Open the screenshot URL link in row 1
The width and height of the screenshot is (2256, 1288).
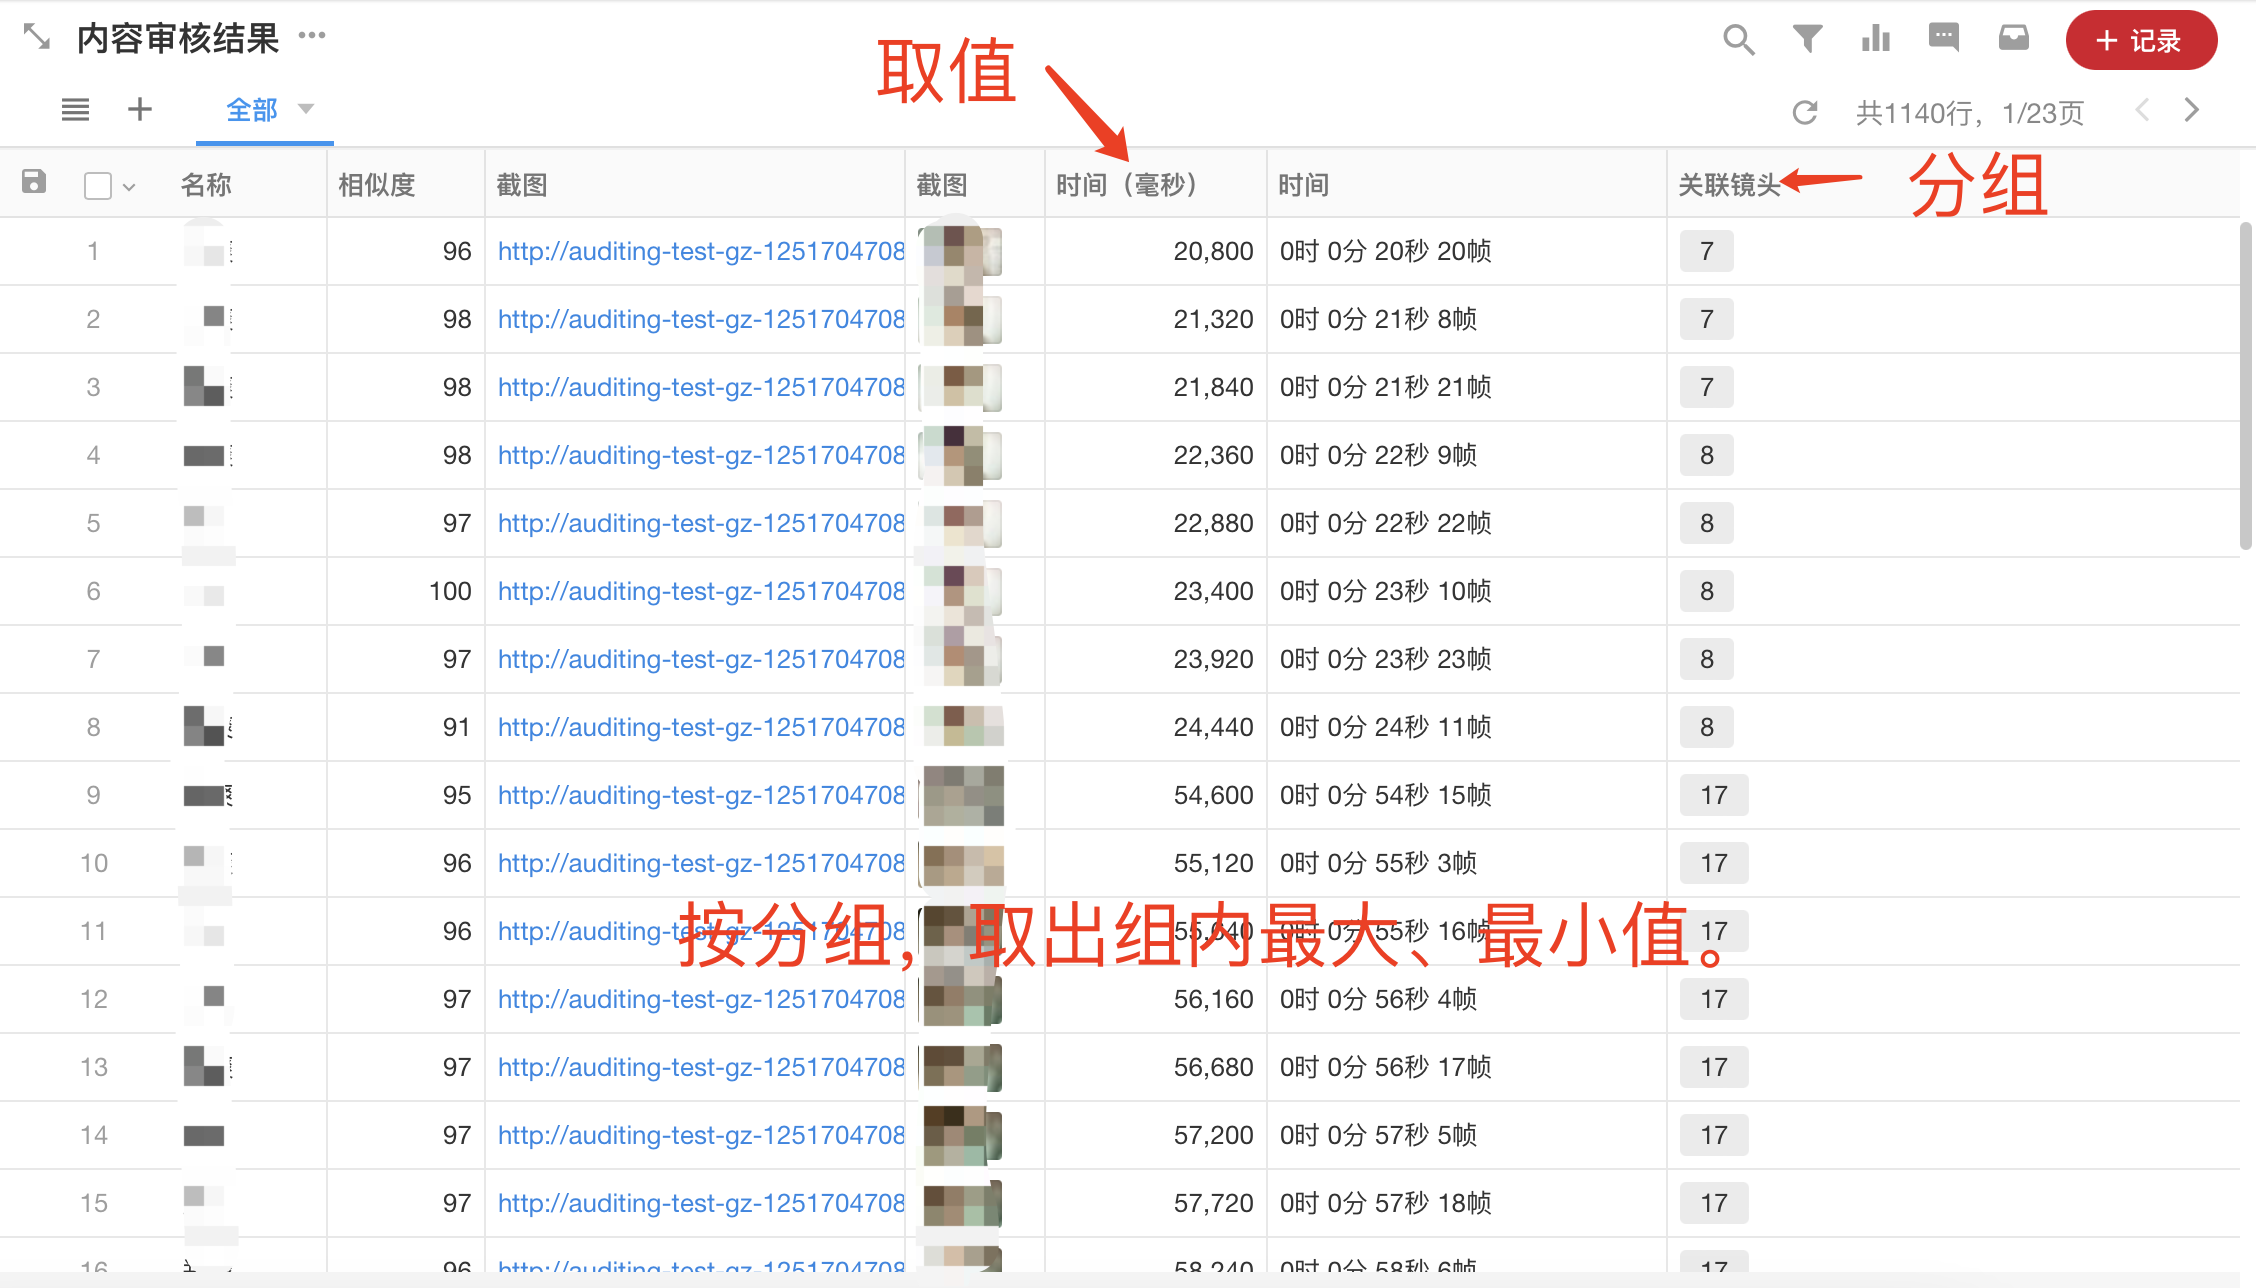[700, 251]
